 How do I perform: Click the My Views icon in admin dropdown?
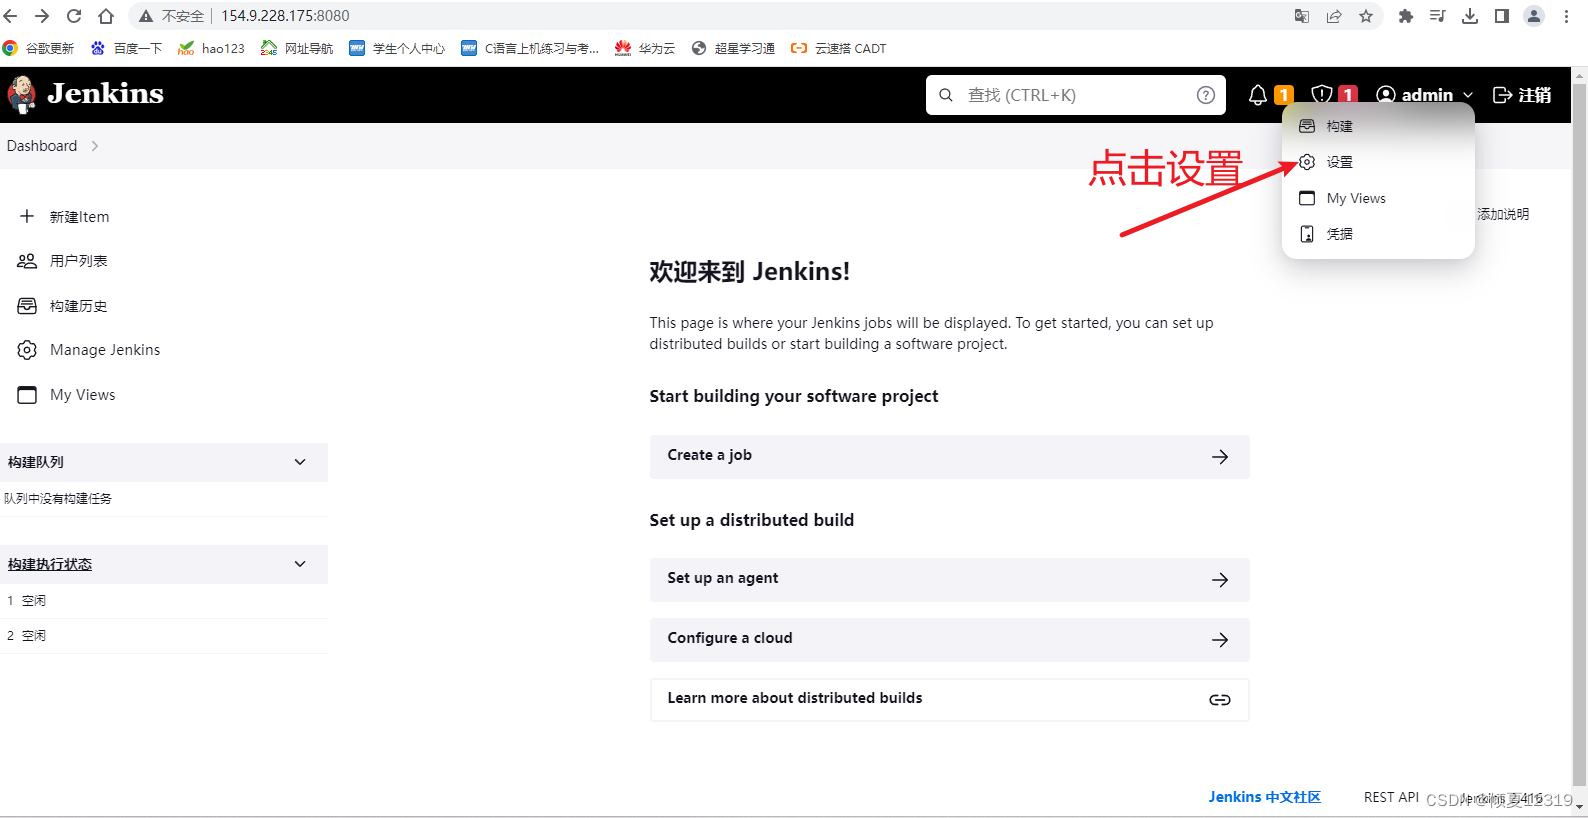[1307, 198]
